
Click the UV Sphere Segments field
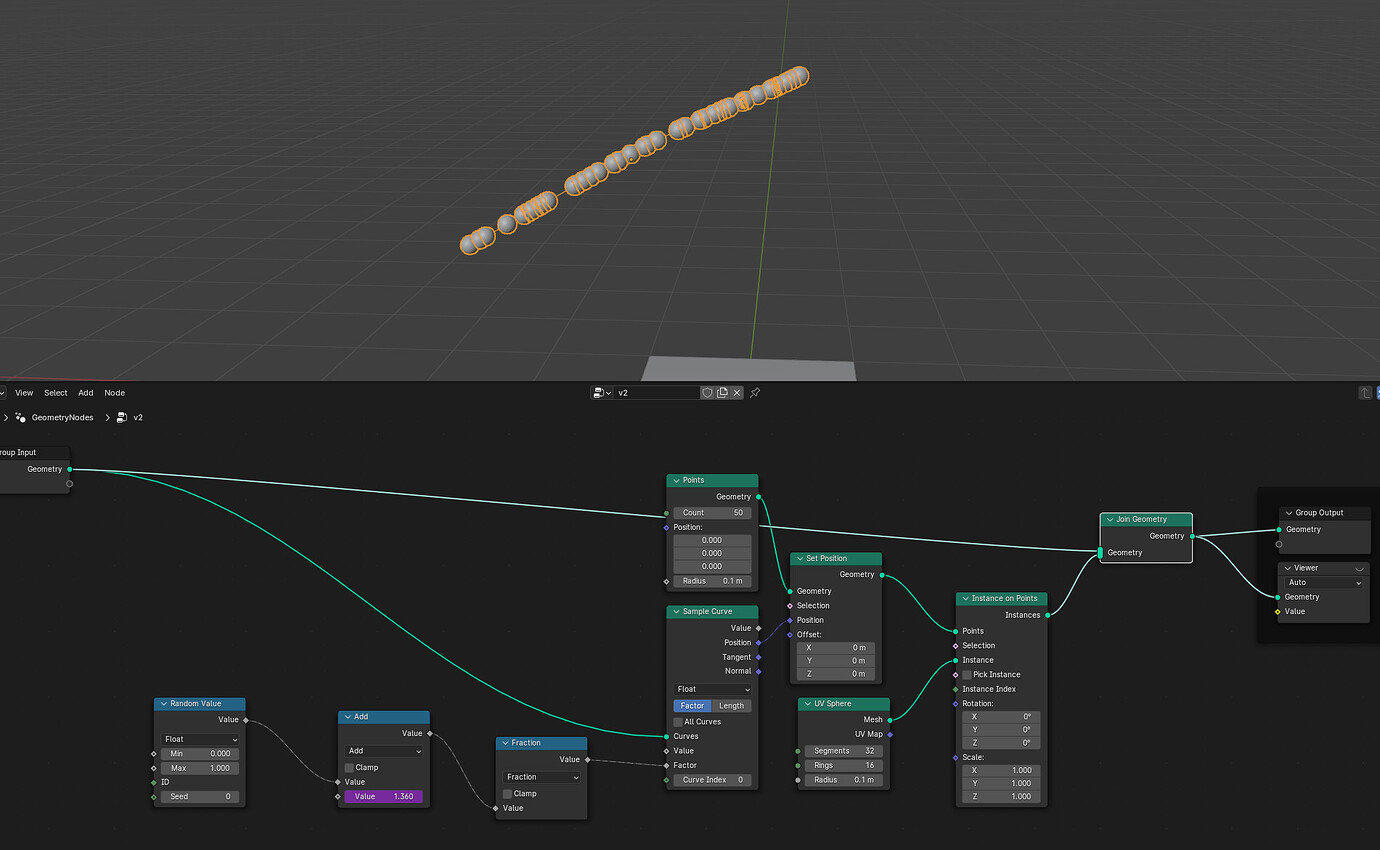(x=844, y=751)
